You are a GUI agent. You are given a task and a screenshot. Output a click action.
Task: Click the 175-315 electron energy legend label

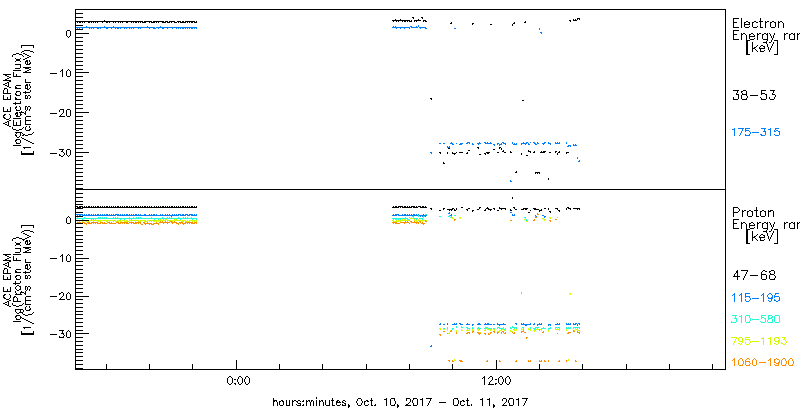[x=756, y=133]
